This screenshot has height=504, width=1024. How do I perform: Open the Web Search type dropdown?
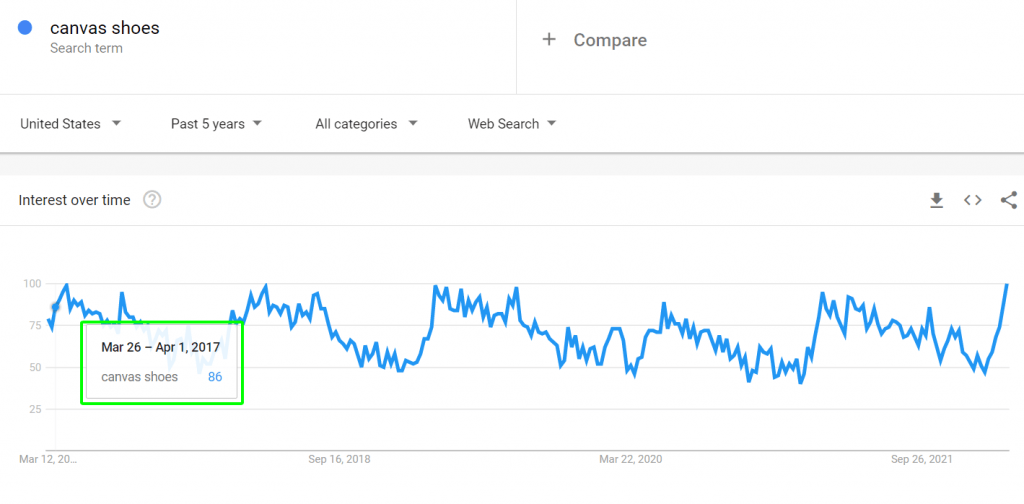(512, 124)
